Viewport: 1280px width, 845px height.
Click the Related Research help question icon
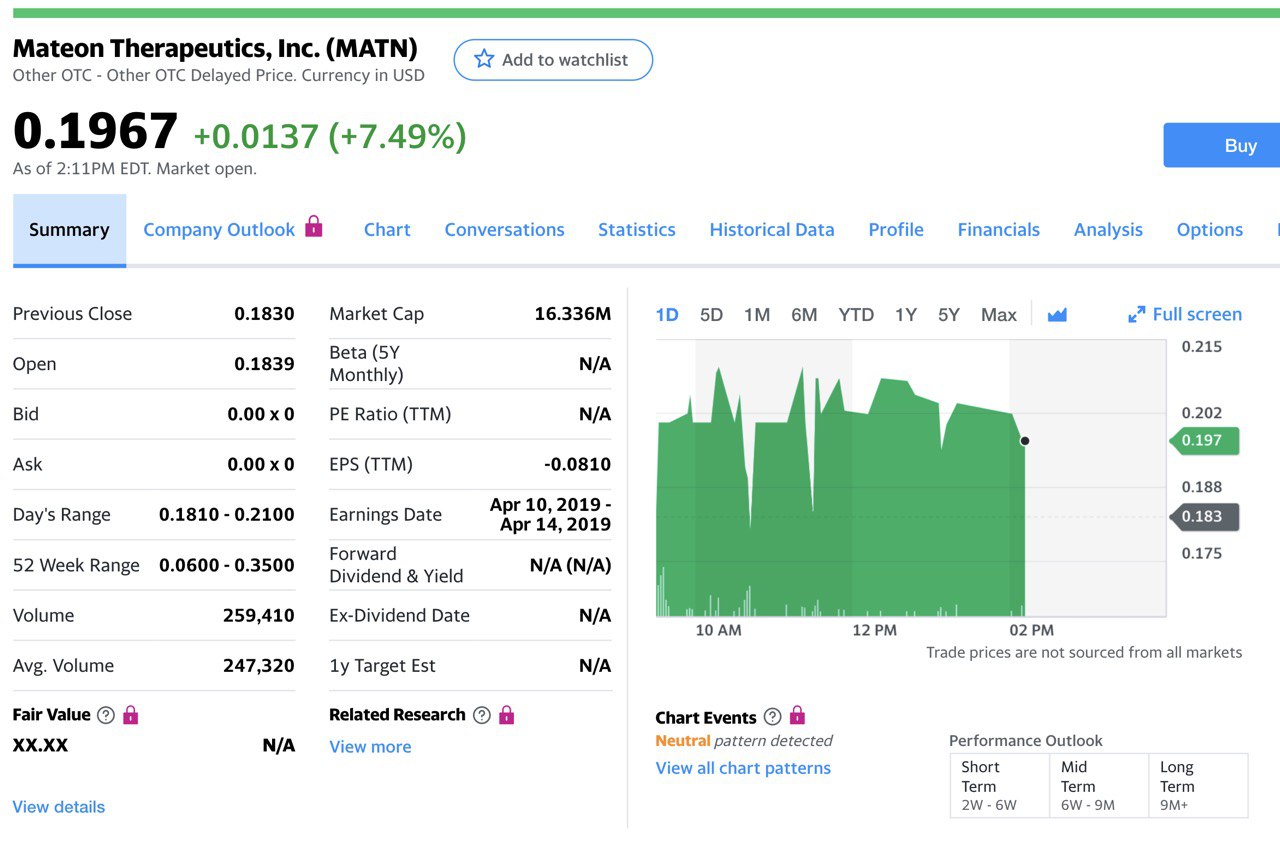pyautogui.click(x=481, y=715)
